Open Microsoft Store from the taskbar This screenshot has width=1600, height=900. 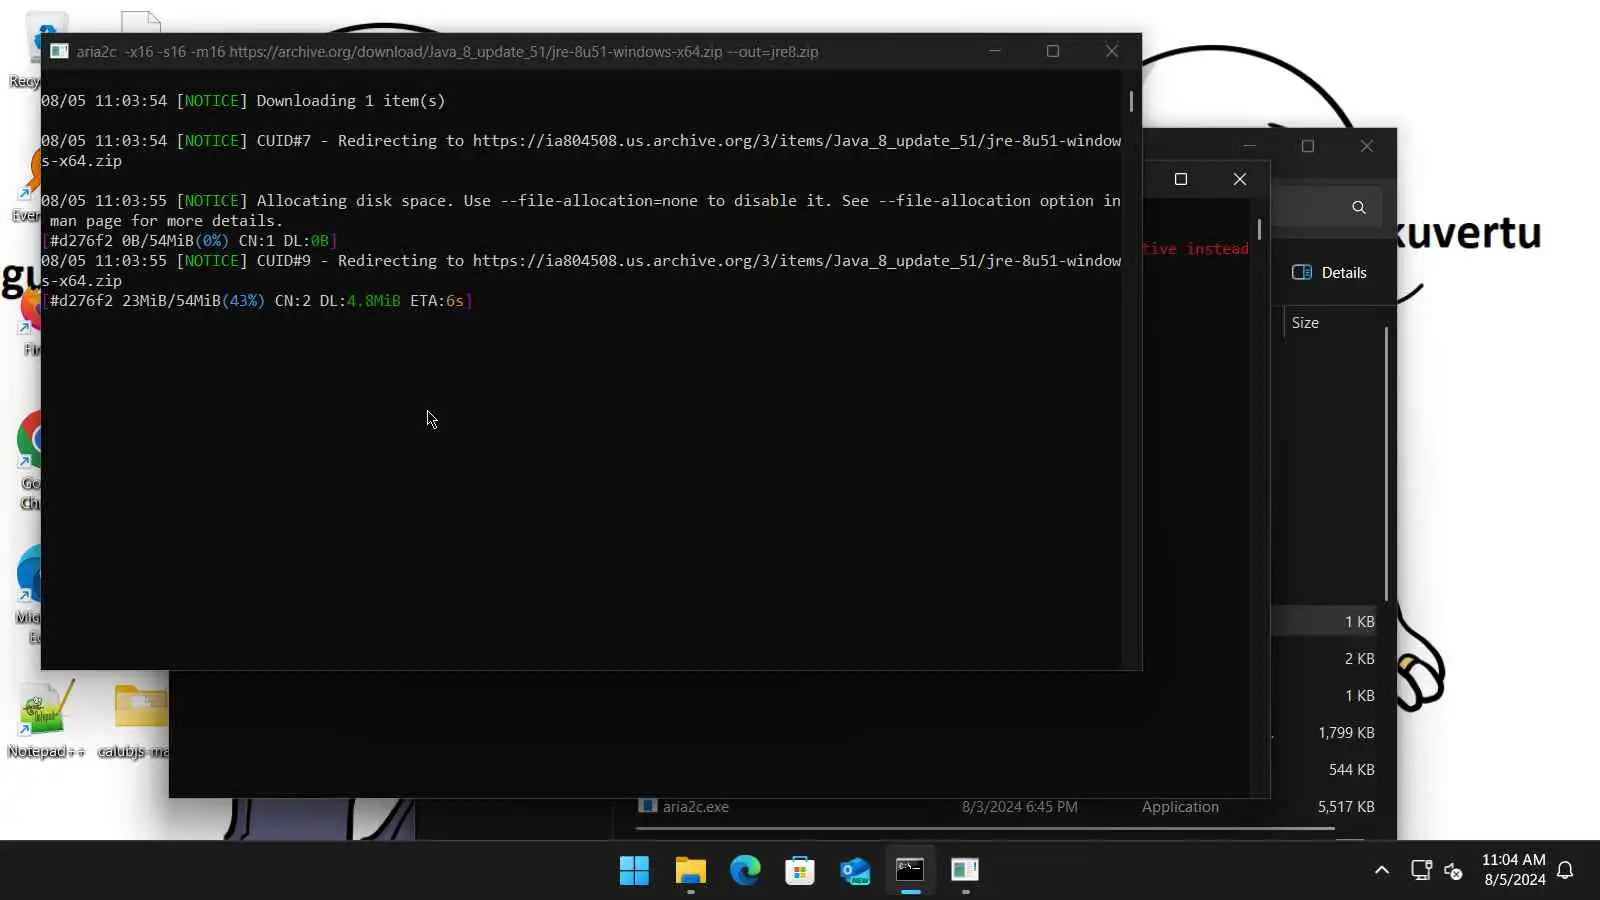[800, 870]
